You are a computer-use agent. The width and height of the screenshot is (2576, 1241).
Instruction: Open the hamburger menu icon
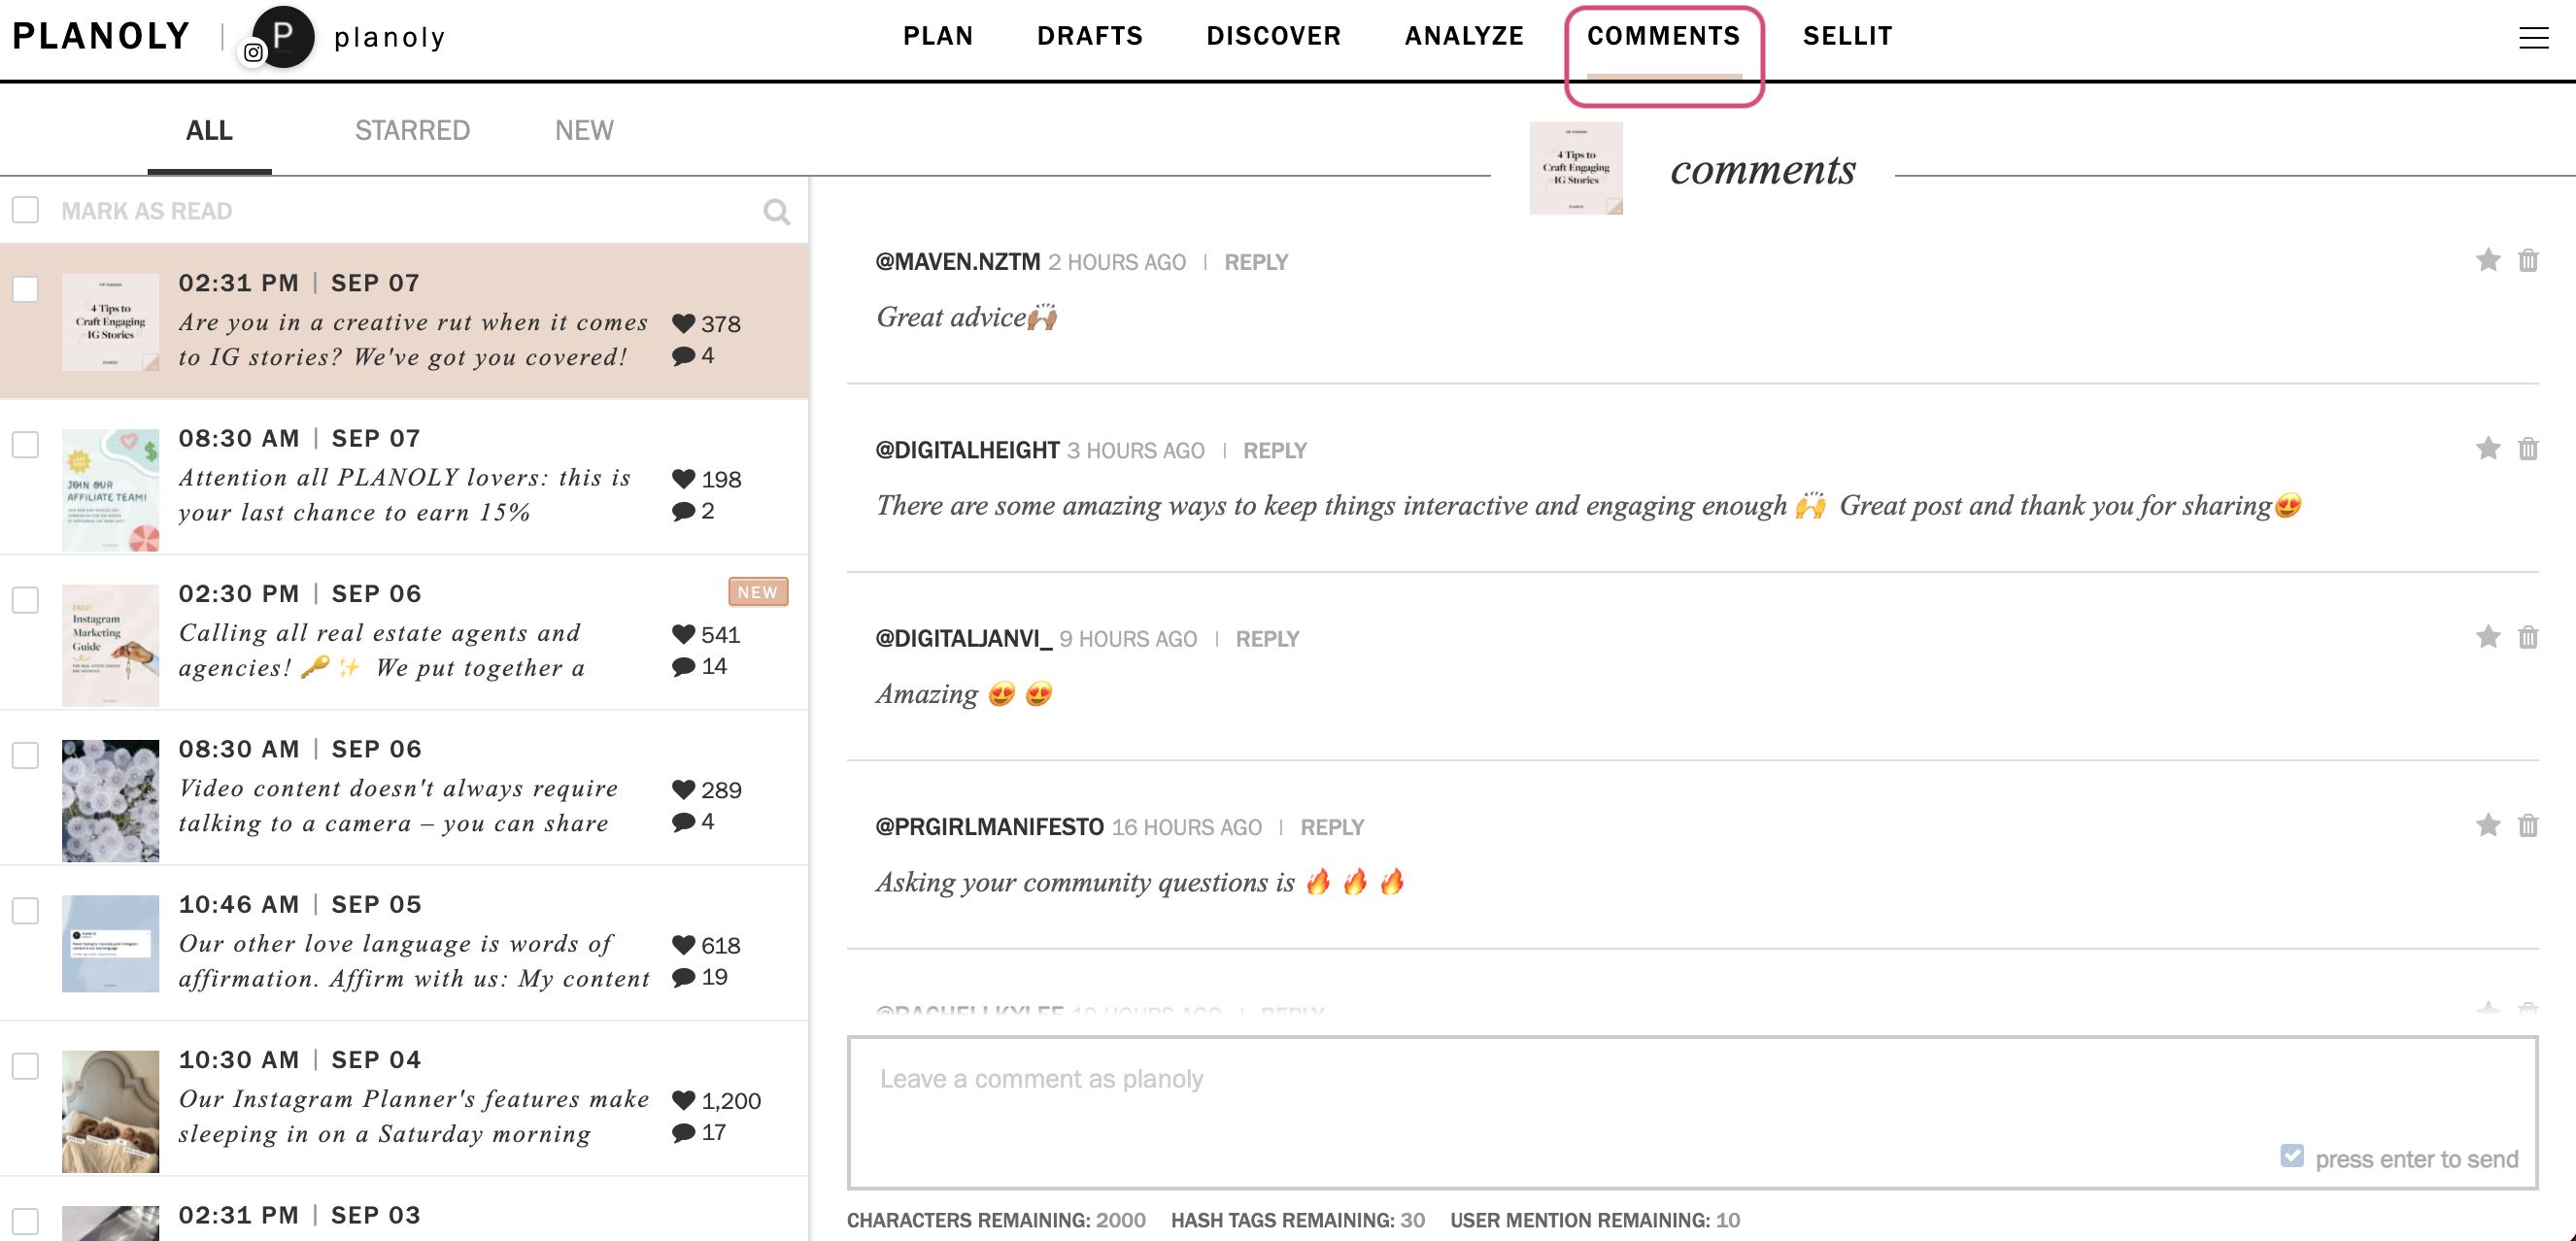click(2533, 38)
